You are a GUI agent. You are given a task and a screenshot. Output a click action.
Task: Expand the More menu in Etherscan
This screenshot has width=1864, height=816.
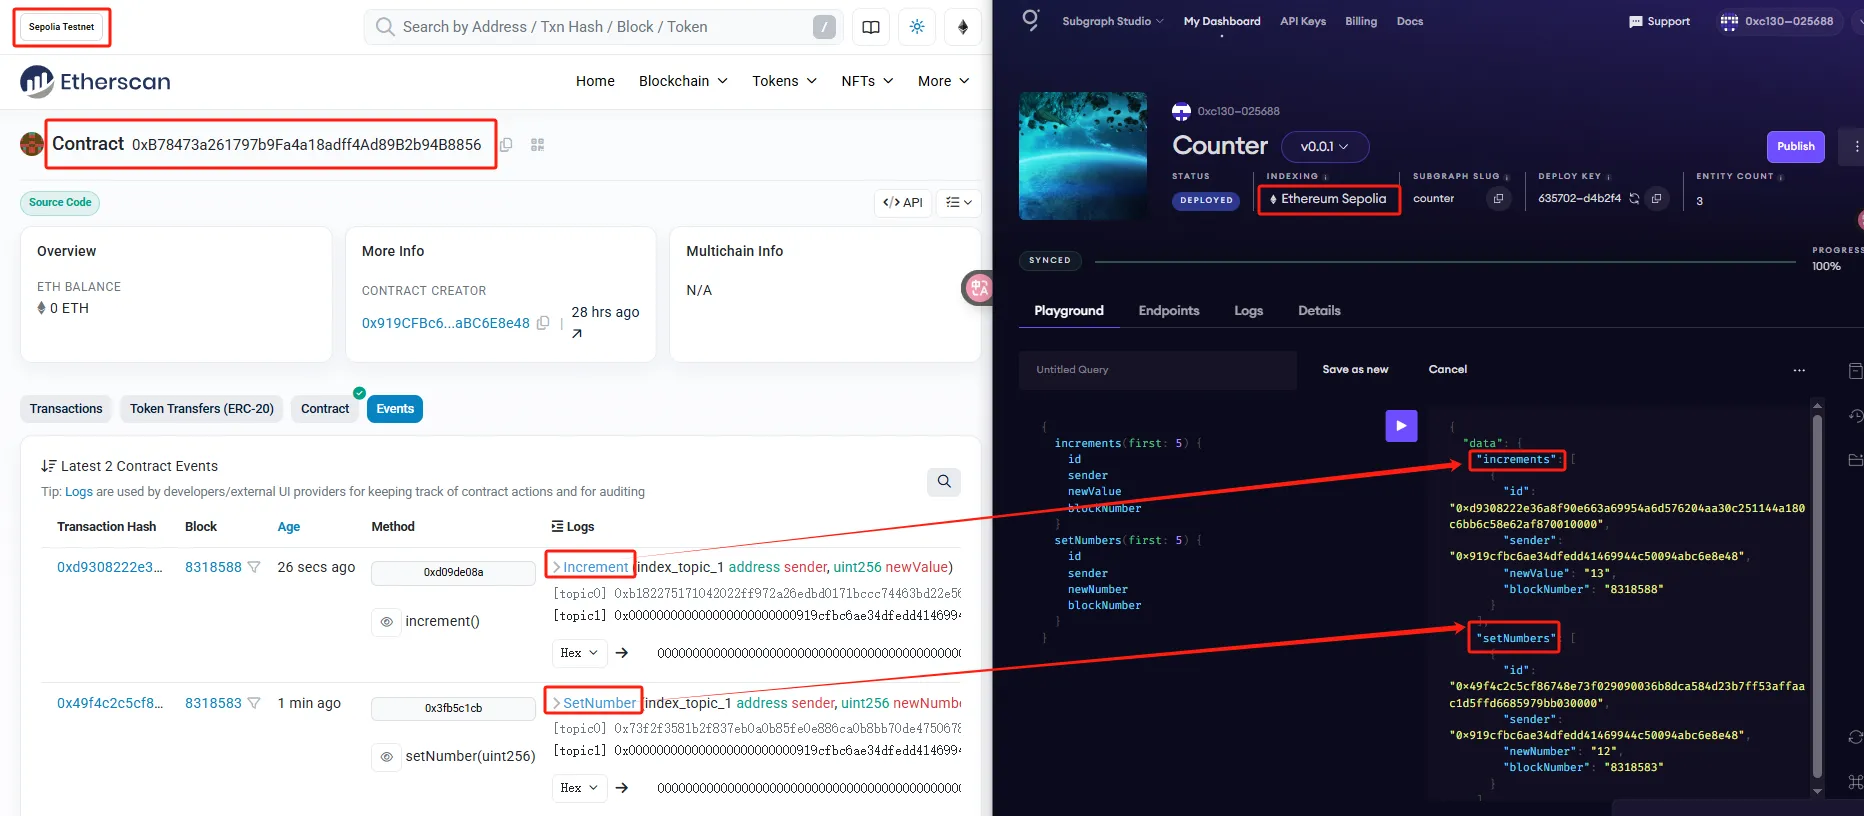(x=943, y=81)
